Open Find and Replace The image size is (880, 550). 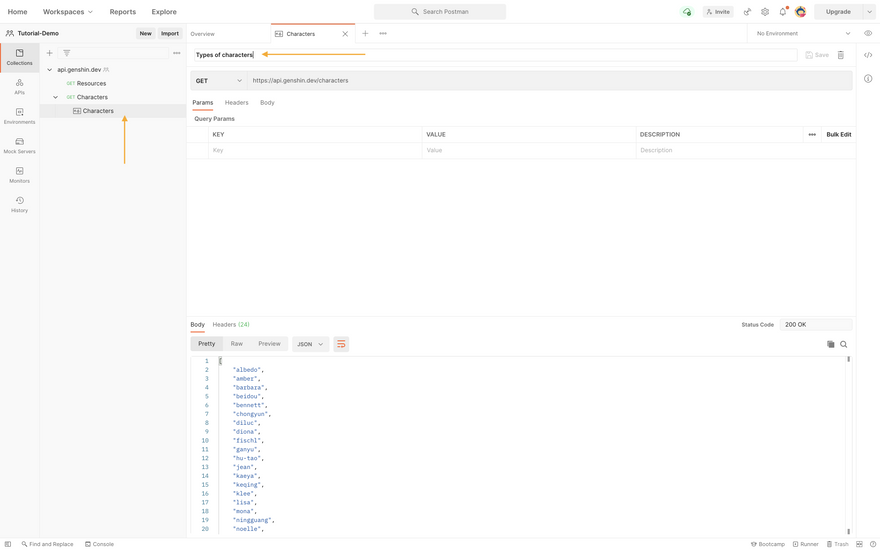[x=47, y=544]
